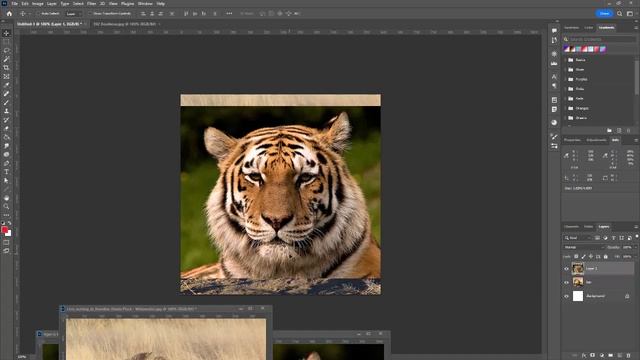Toggle lock image pixels brush icon

tap(584, 257)
